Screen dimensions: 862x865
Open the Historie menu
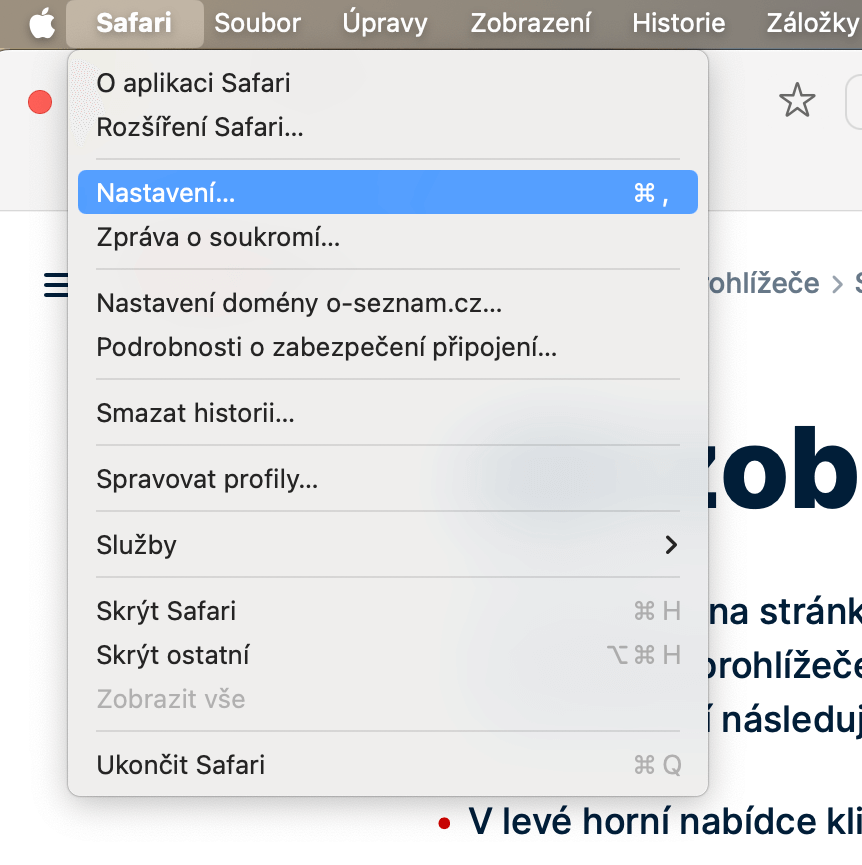pyautogui.click(x=679, y=23)
